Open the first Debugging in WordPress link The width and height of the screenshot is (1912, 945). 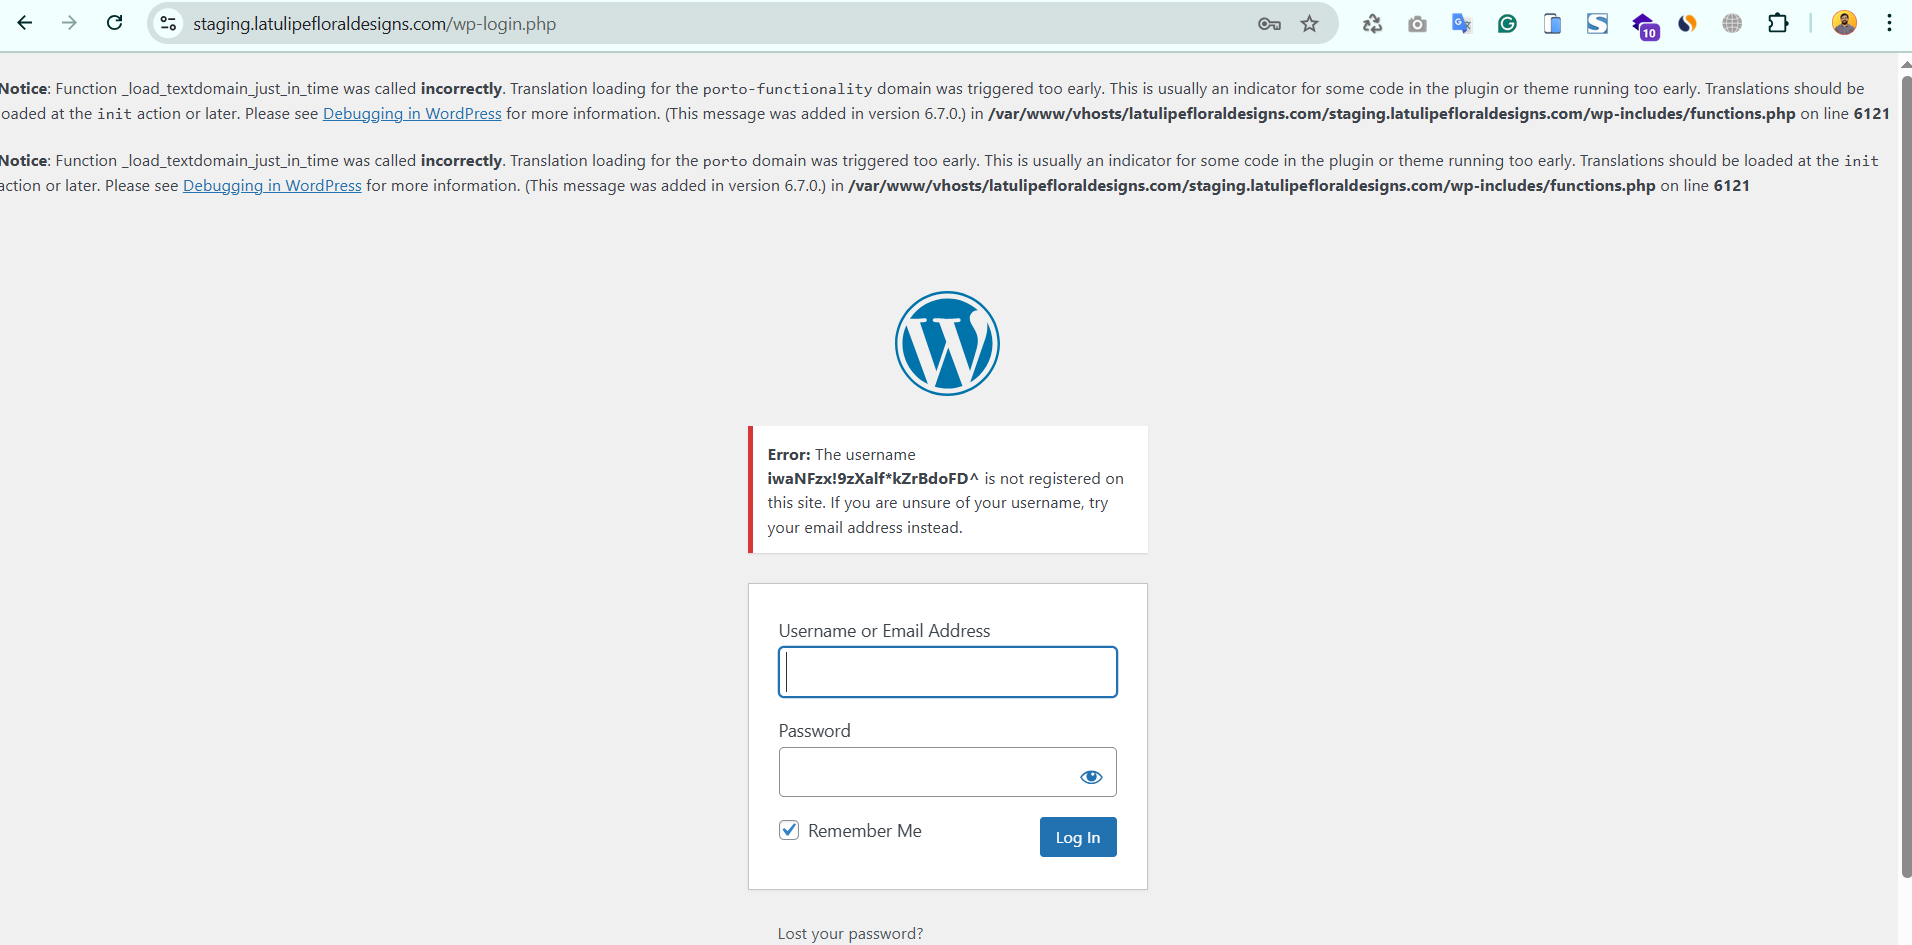(x=412, y=114)
